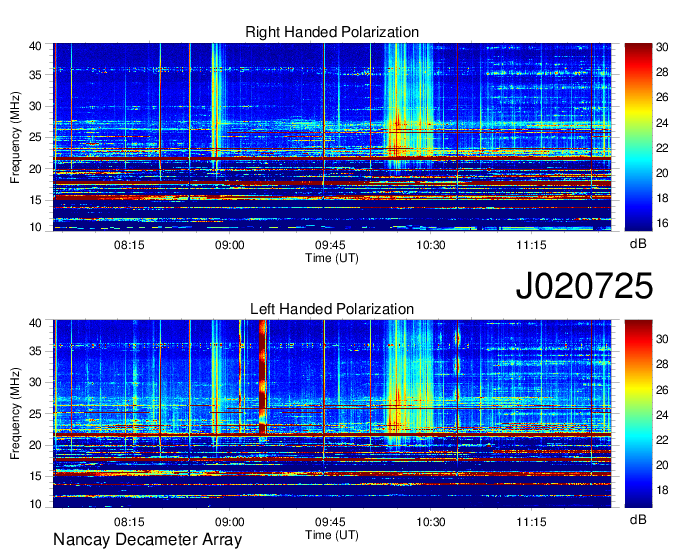The image size is (680, 552).
Task: Select the J020725 observation label
Action: (584, 286)
